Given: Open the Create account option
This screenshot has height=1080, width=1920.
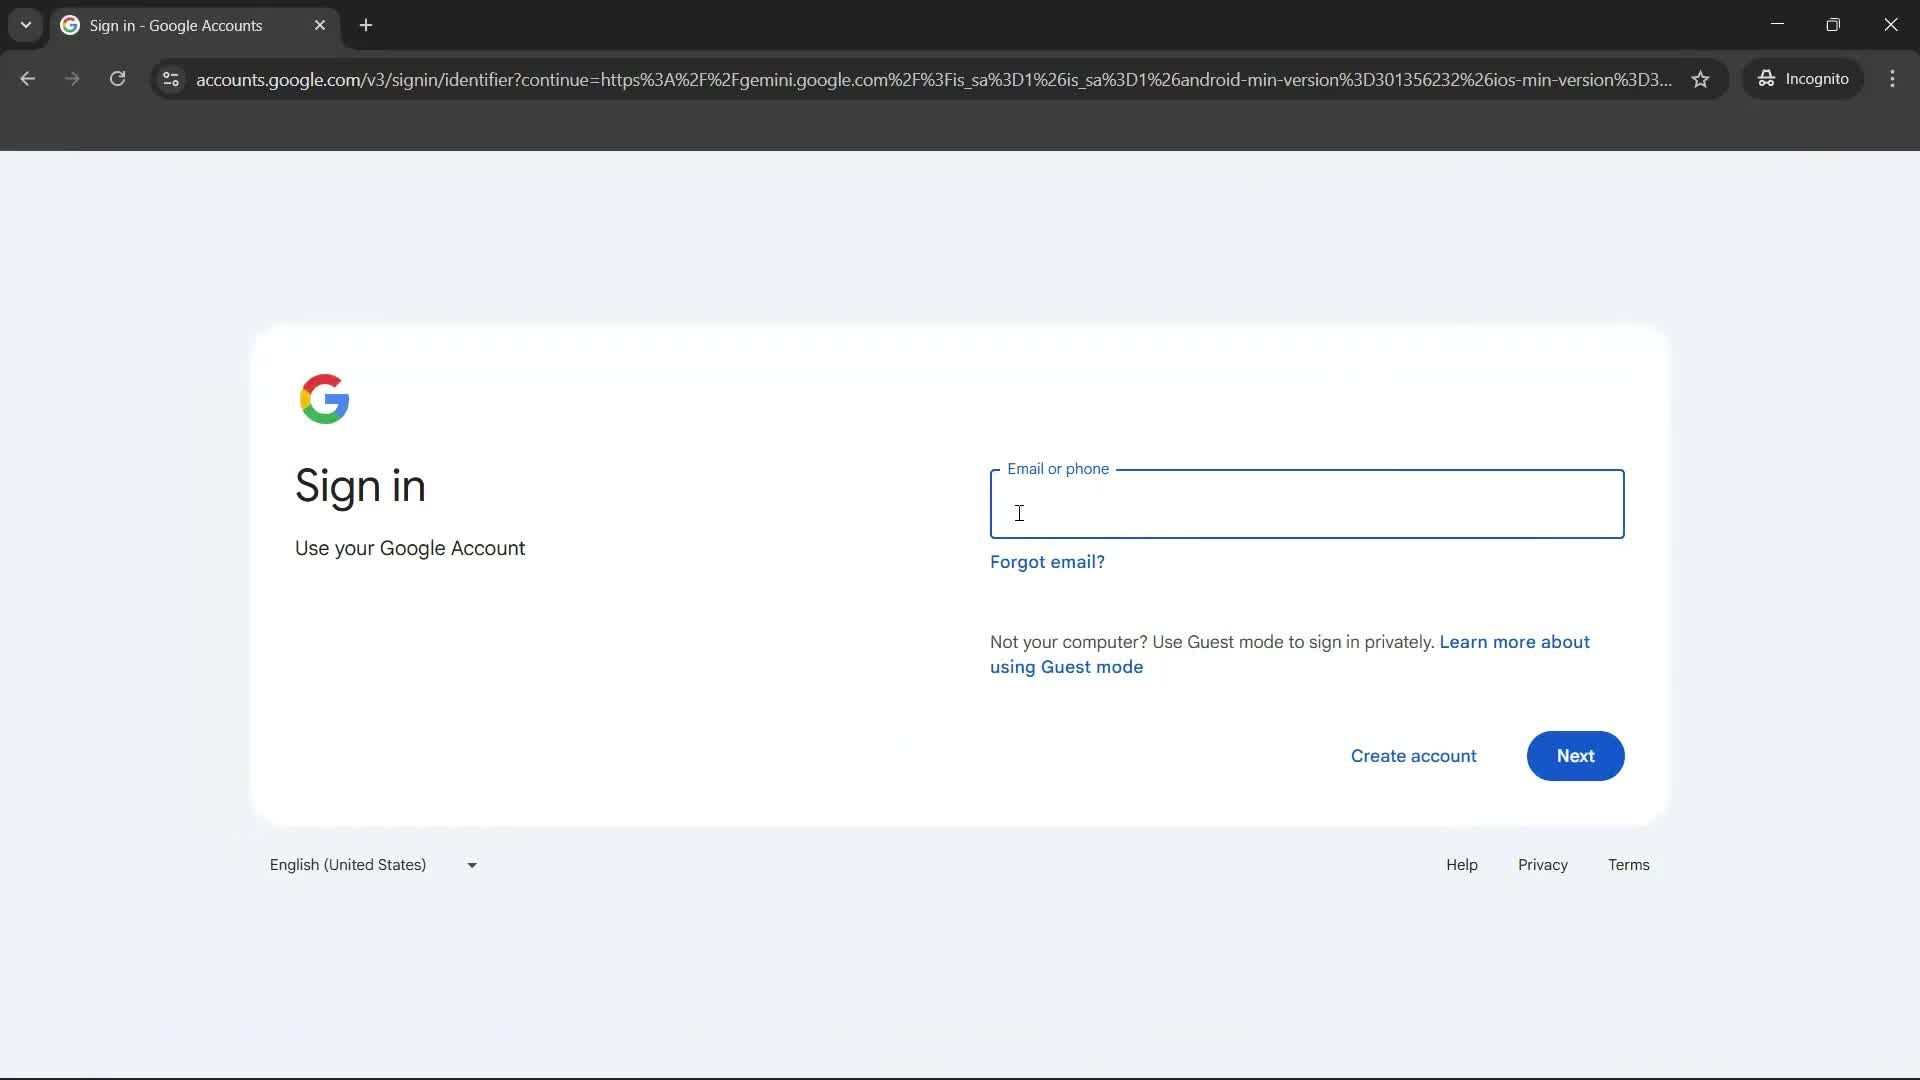Looking at the screenshot, I should coord(1413,756).
